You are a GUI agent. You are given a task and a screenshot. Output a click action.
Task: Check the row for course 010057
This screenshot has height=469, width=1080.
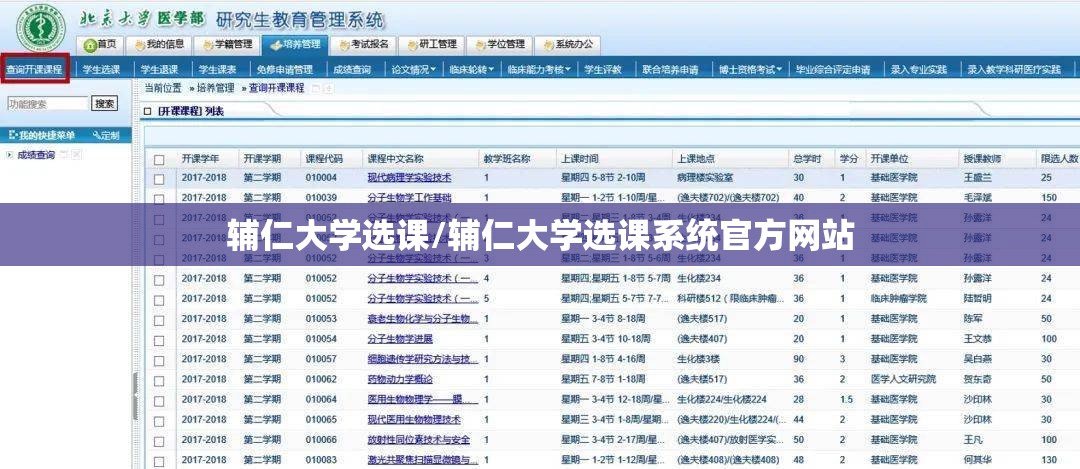159,360
